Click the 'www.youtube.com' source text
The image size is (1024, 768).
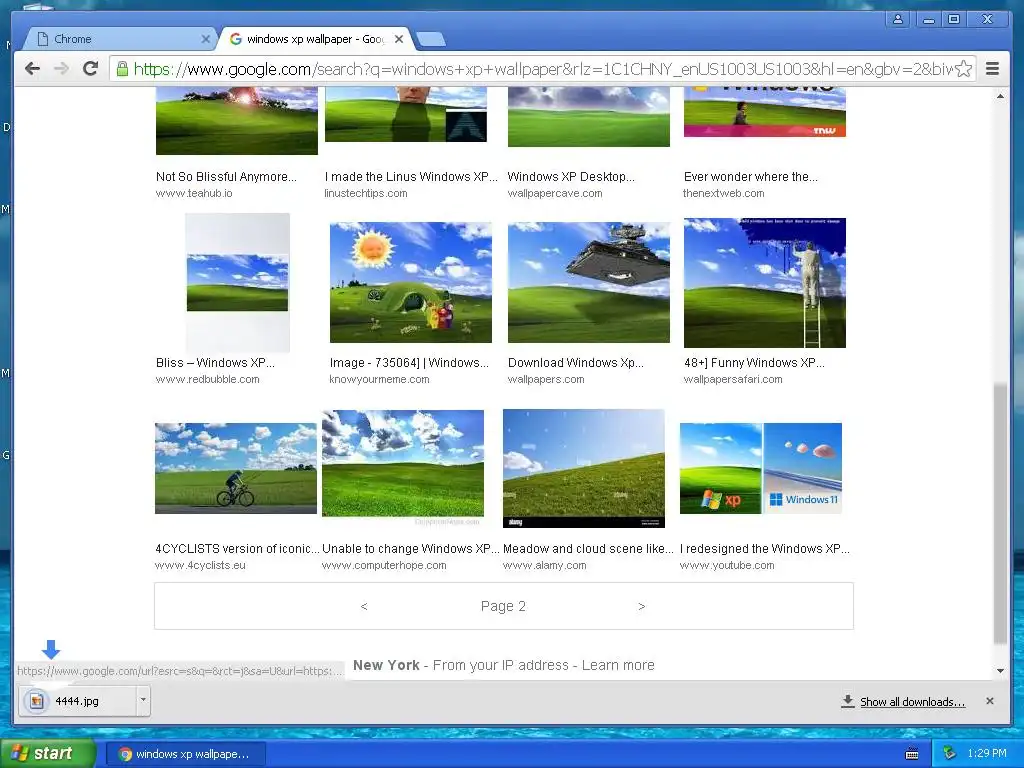(727, 566)
